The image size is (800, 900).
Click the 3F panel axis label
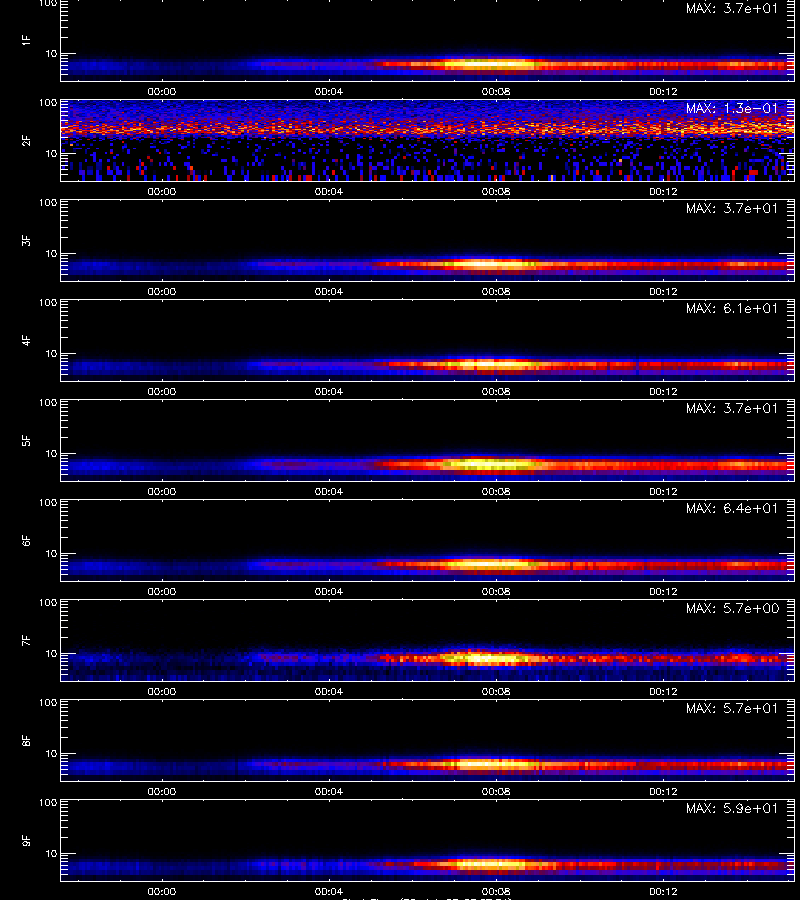(x=26, y=240)
